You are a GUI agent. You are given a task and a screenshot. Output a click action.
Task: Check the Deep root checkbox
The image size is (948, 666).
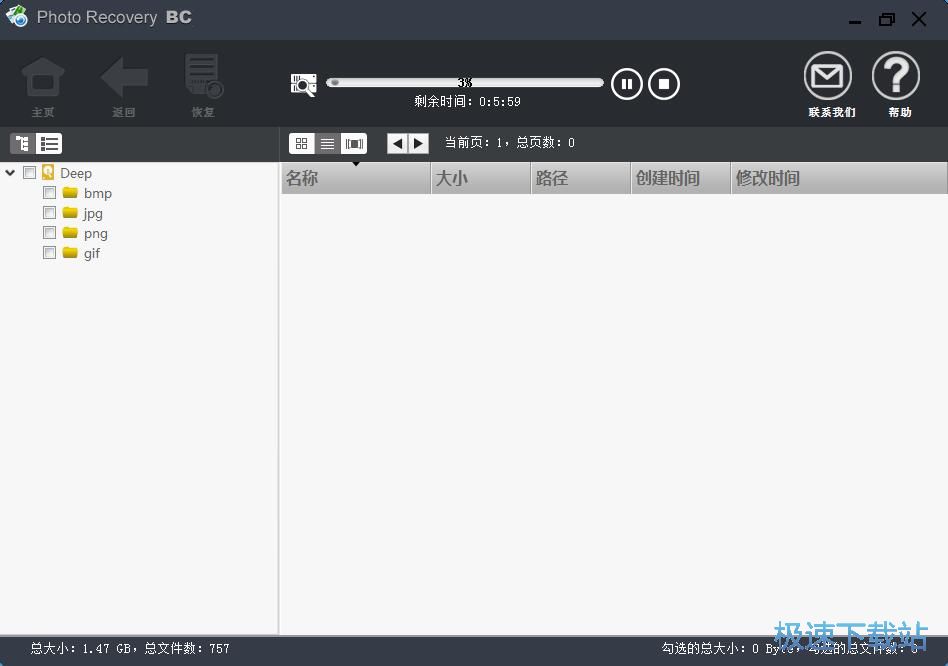tap(30, 173)
